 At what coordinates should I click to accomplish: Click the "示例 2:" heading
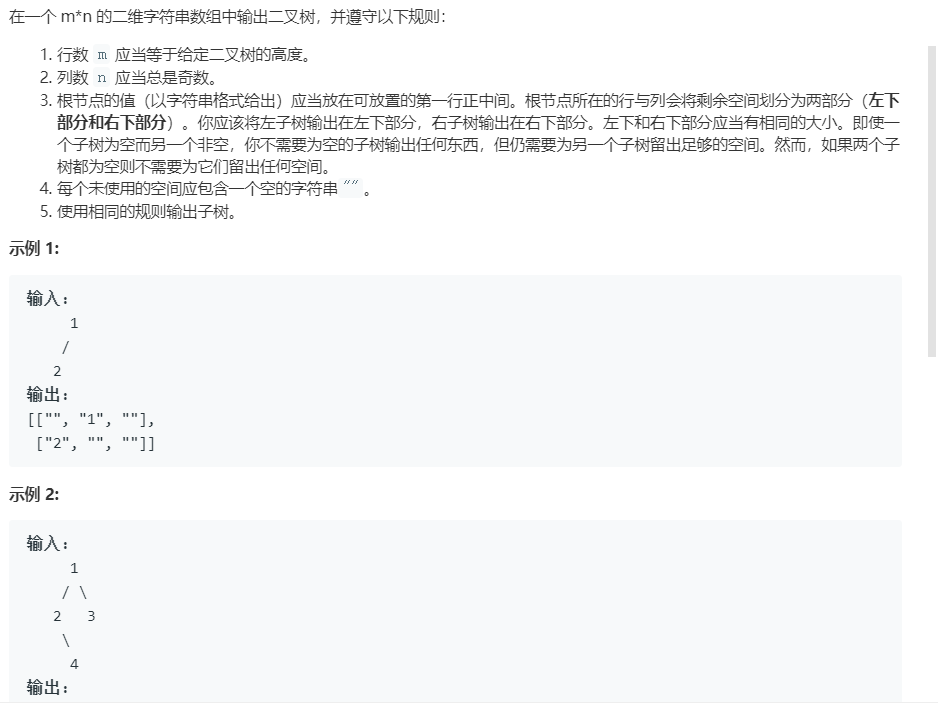(34, 494)
